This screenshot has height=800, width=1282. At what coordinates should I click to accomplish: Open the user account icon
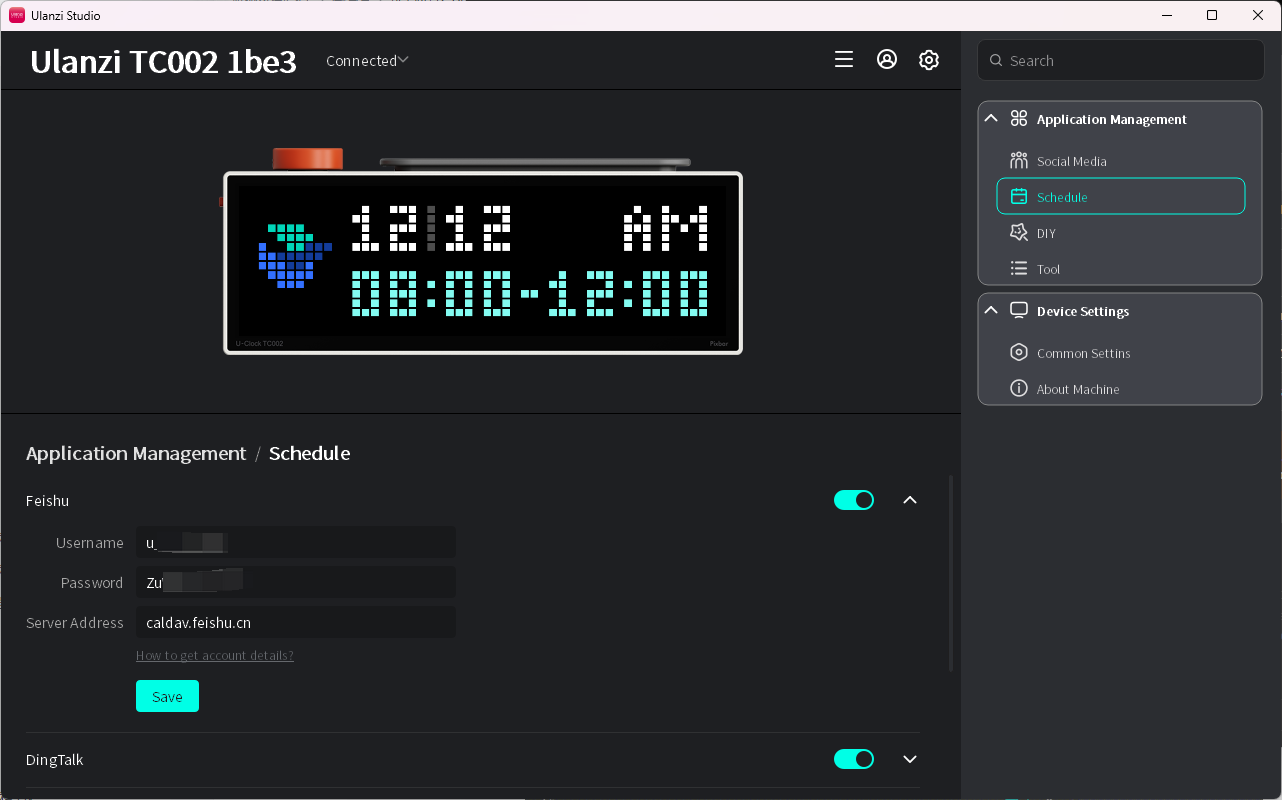pos(887,60)
